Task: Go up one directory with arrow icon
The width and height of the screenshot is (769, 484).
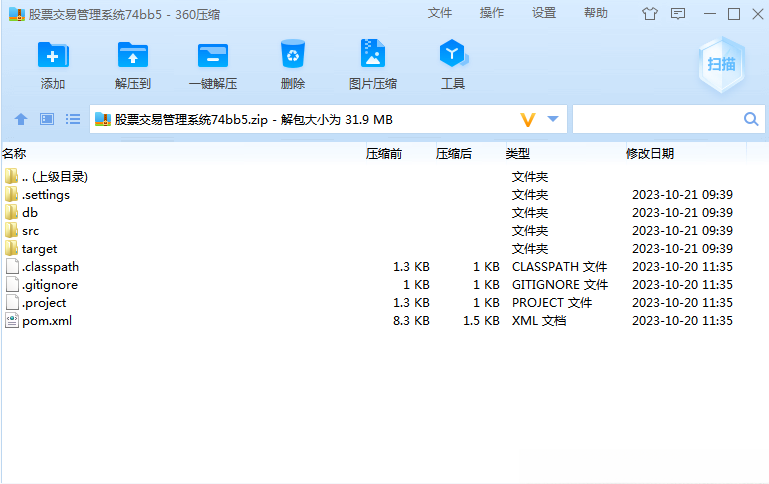Action: [21, 119]
